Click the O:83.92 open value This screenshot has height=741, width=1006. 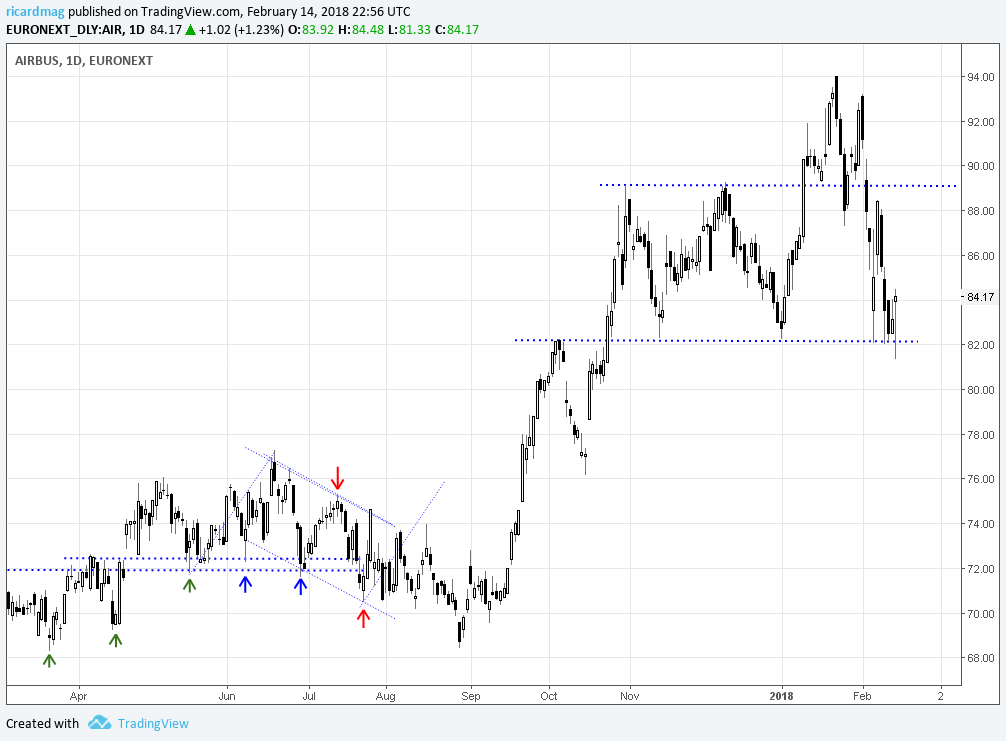click(311, 30)
